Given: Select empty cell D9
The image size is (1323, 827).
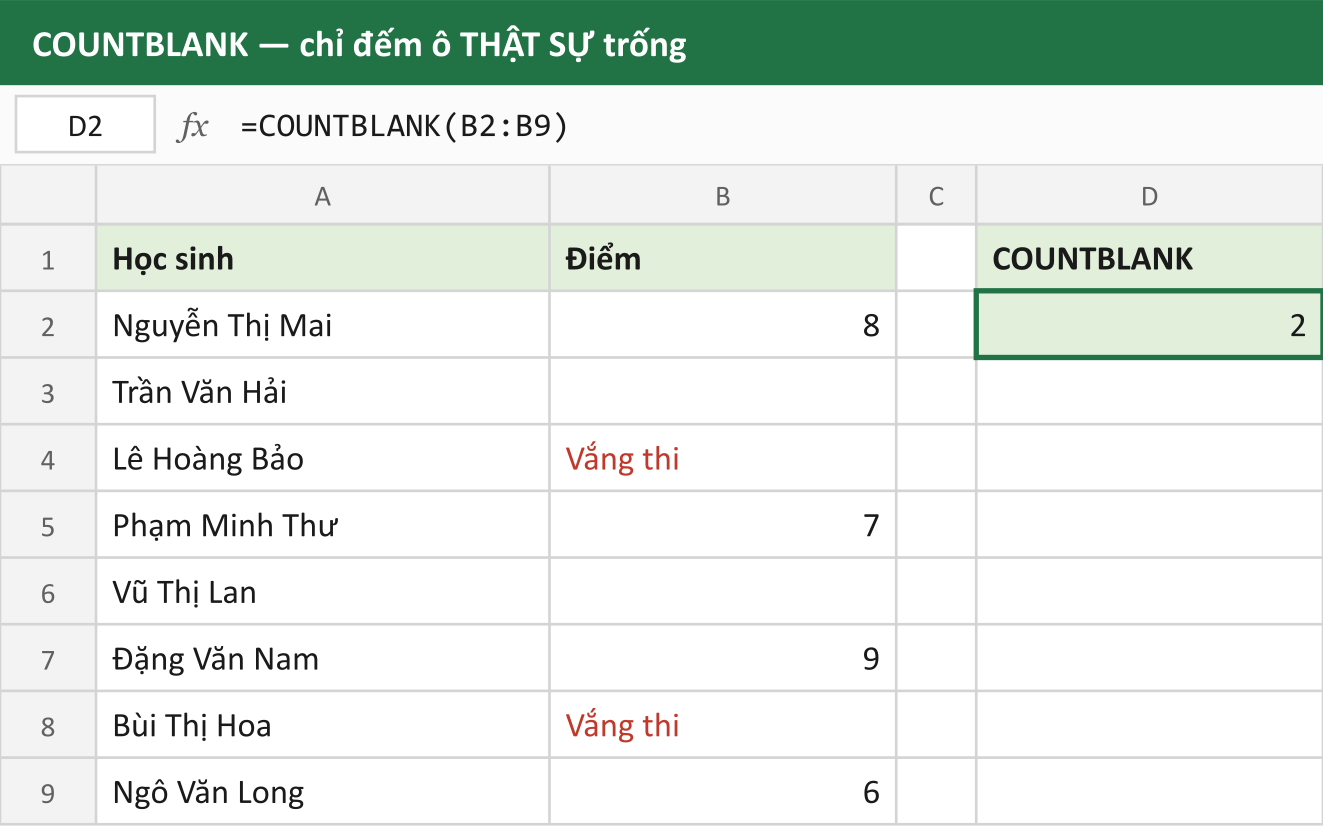Looking at the screenshot, I should pyautogui.click(x=1149, y=792).
